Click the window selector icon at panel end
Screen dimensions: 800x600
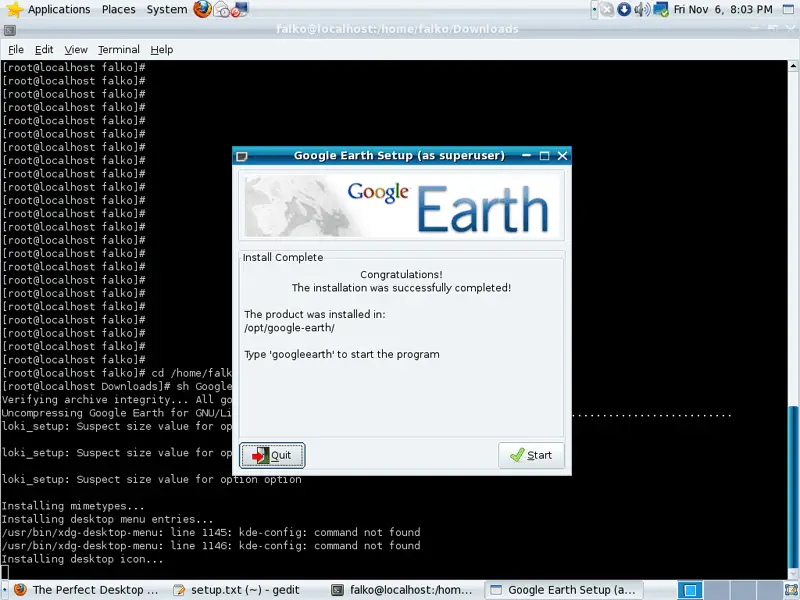[x=789, y=9]
